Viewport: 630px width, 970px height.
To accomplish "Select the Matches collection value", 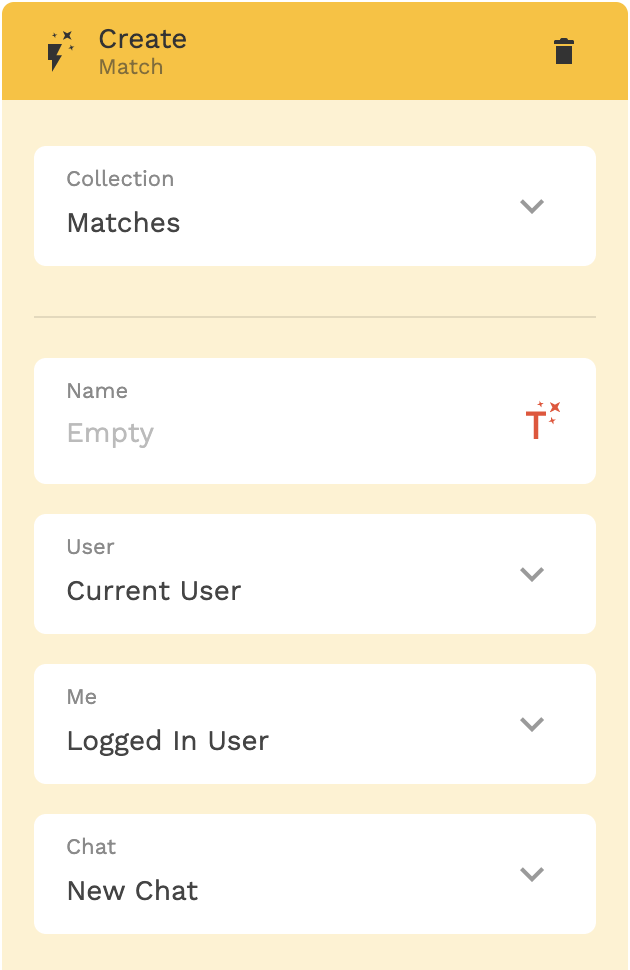I will click(x=124, y=223).
